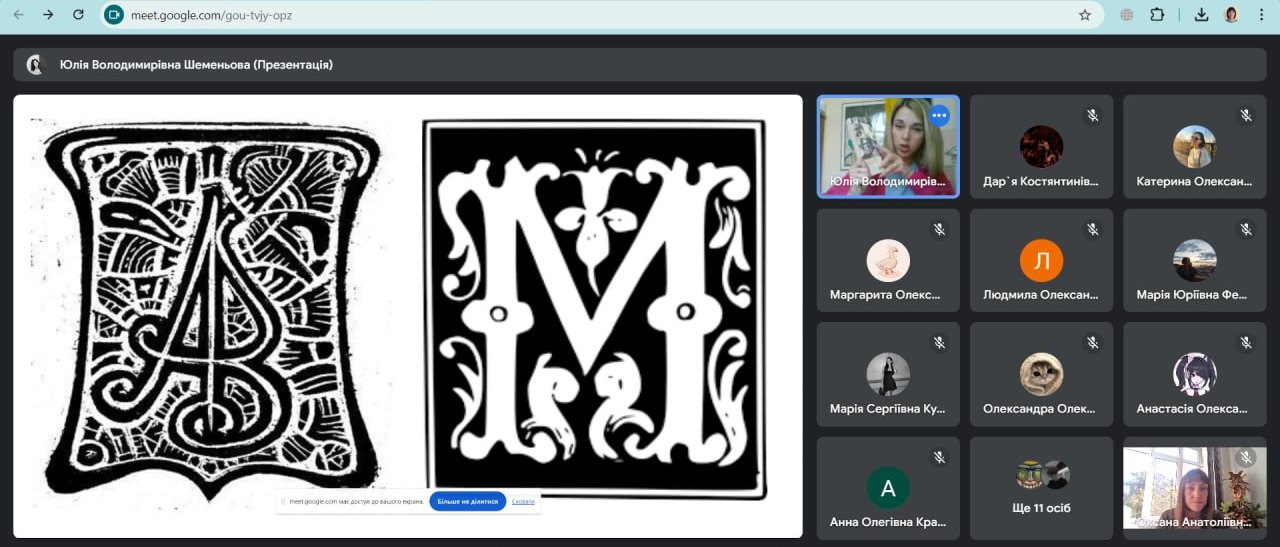1280x547 pixels.
Task: Click name label 'Анастасія Олекса...'
Action: (1192, 409)
